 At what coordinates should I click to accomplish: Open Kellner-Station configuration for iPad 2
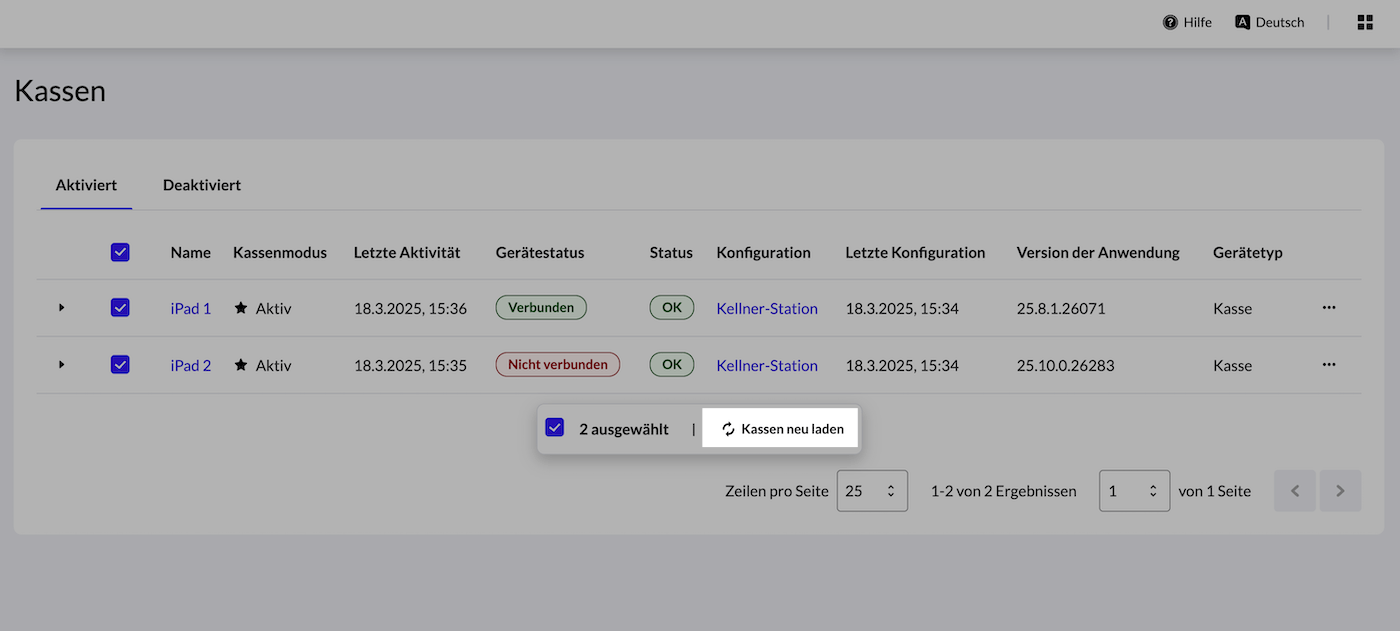pos(767,365)
